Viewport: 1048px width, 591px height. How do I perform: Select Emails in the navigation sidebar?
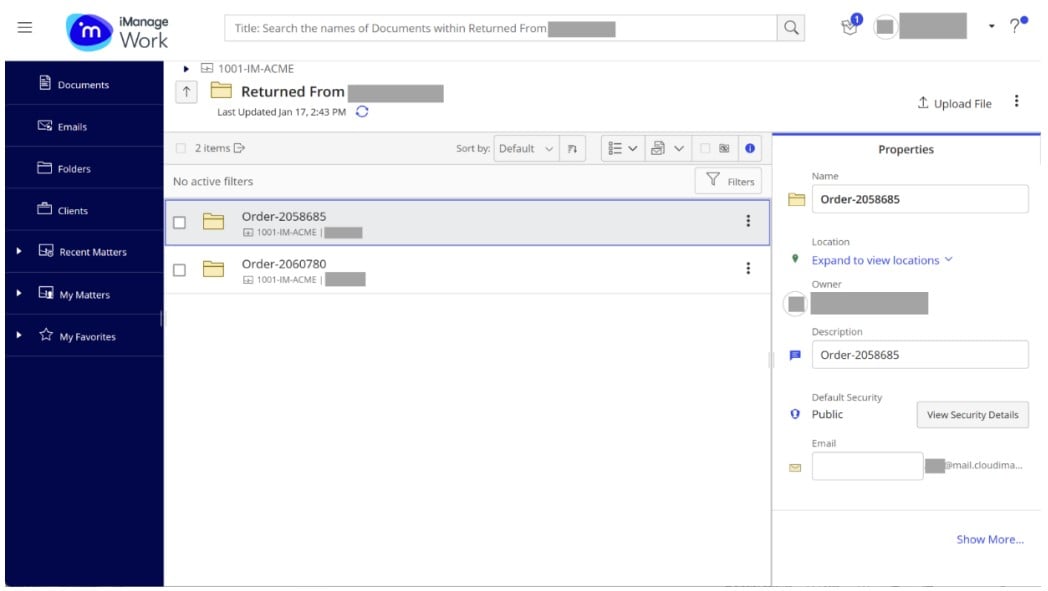[65, 125]
